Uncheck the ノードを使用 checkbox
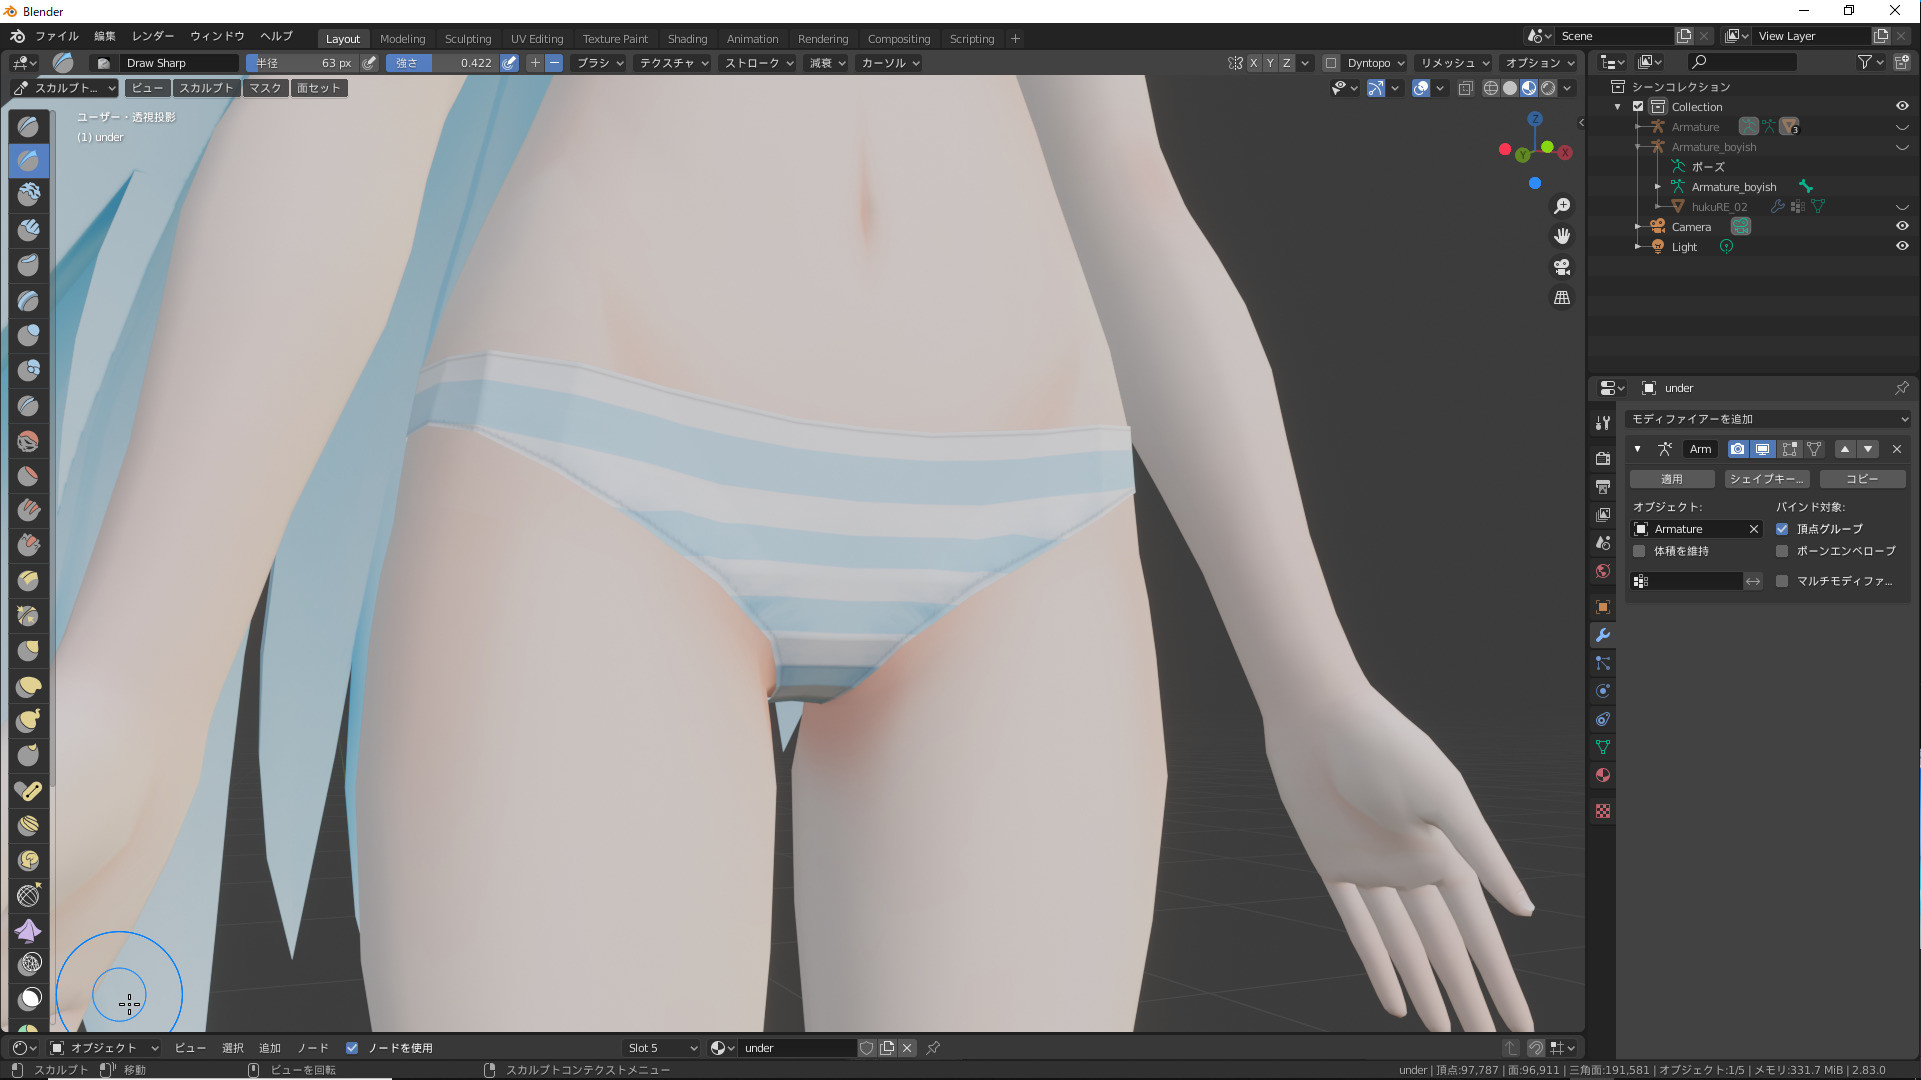 click(352, 1048)
